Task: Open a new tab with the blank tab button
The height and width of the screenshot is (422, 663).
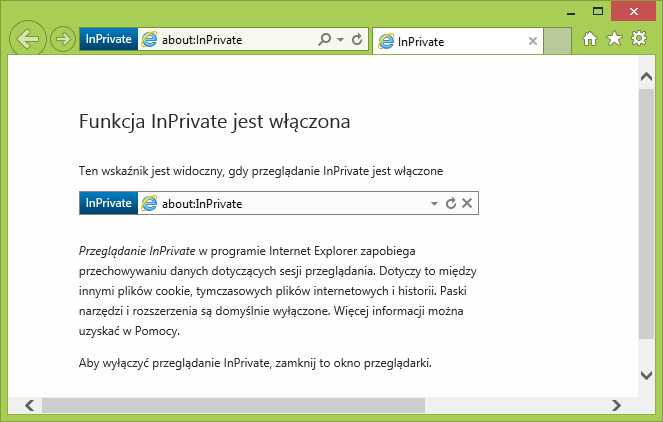Action: pyautogui.click(x=557, y=41)
